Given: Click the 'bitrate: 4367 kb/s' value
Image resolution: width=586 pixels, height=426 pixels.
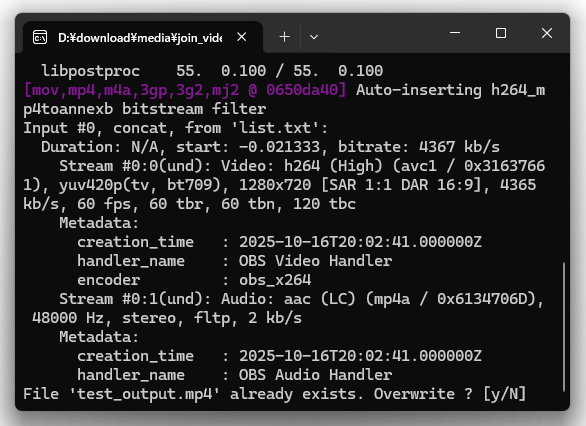Looking at the screenshot, I should (419, 147).
